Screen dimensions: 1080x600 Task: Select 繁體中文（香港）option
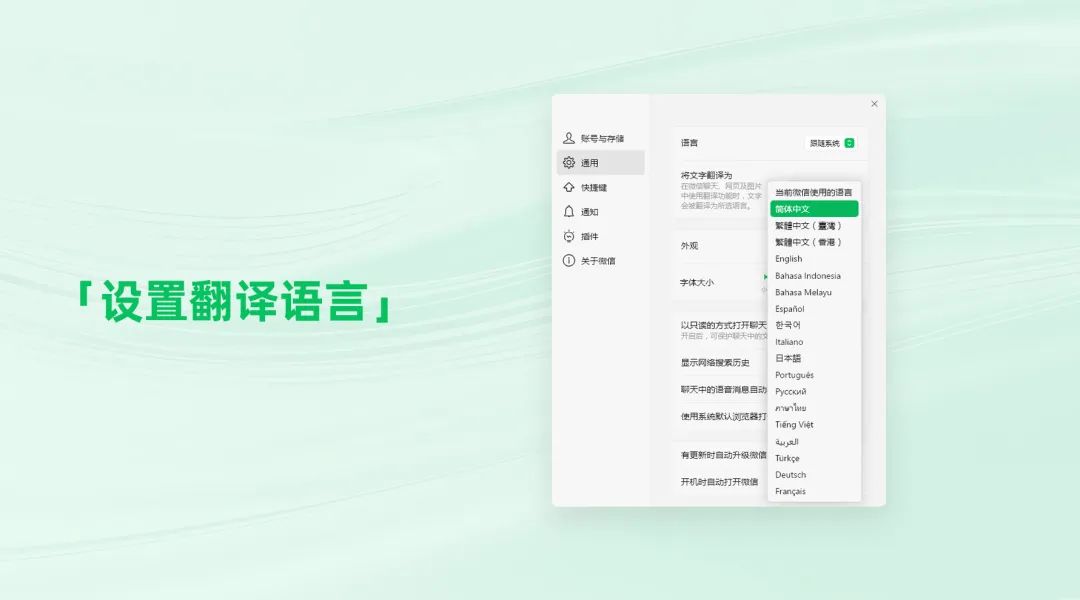(x=813, y=242)
